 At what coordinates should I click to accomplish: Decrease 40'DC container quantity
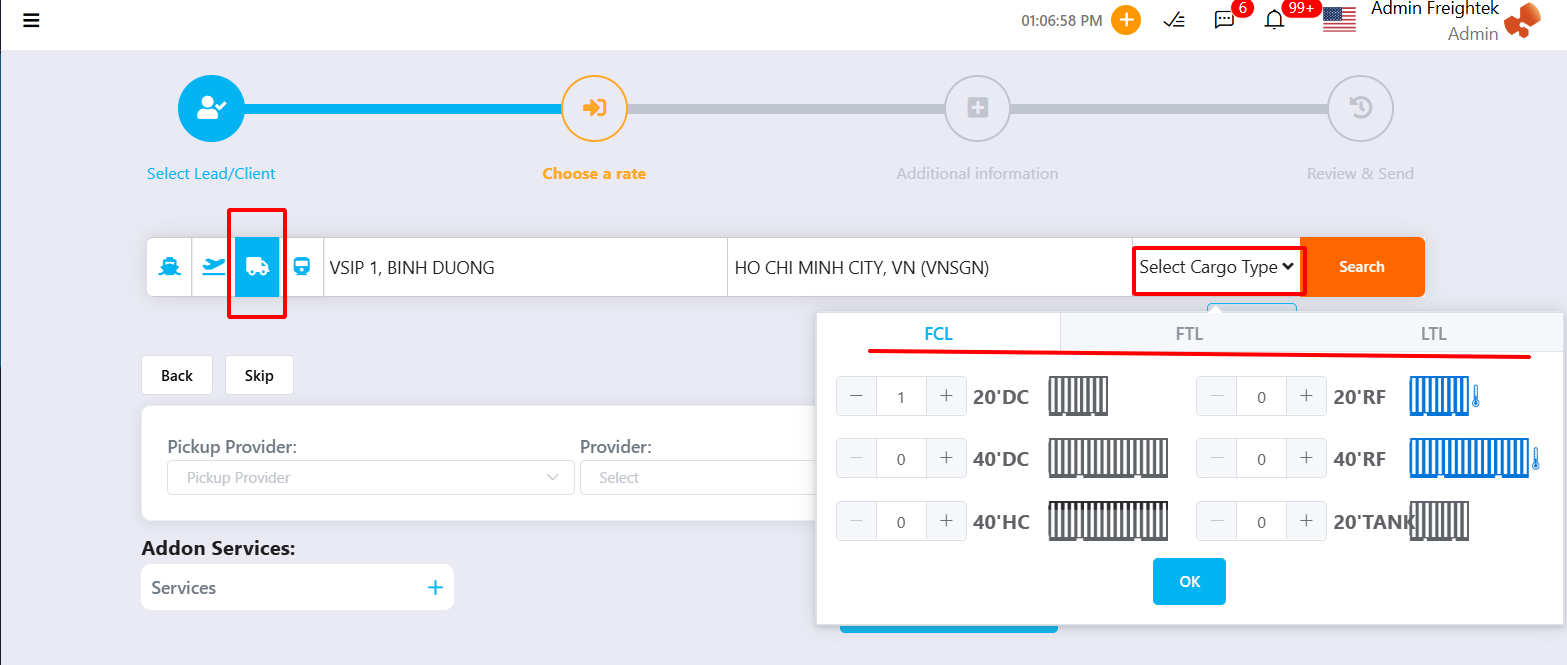click(856, 459)
